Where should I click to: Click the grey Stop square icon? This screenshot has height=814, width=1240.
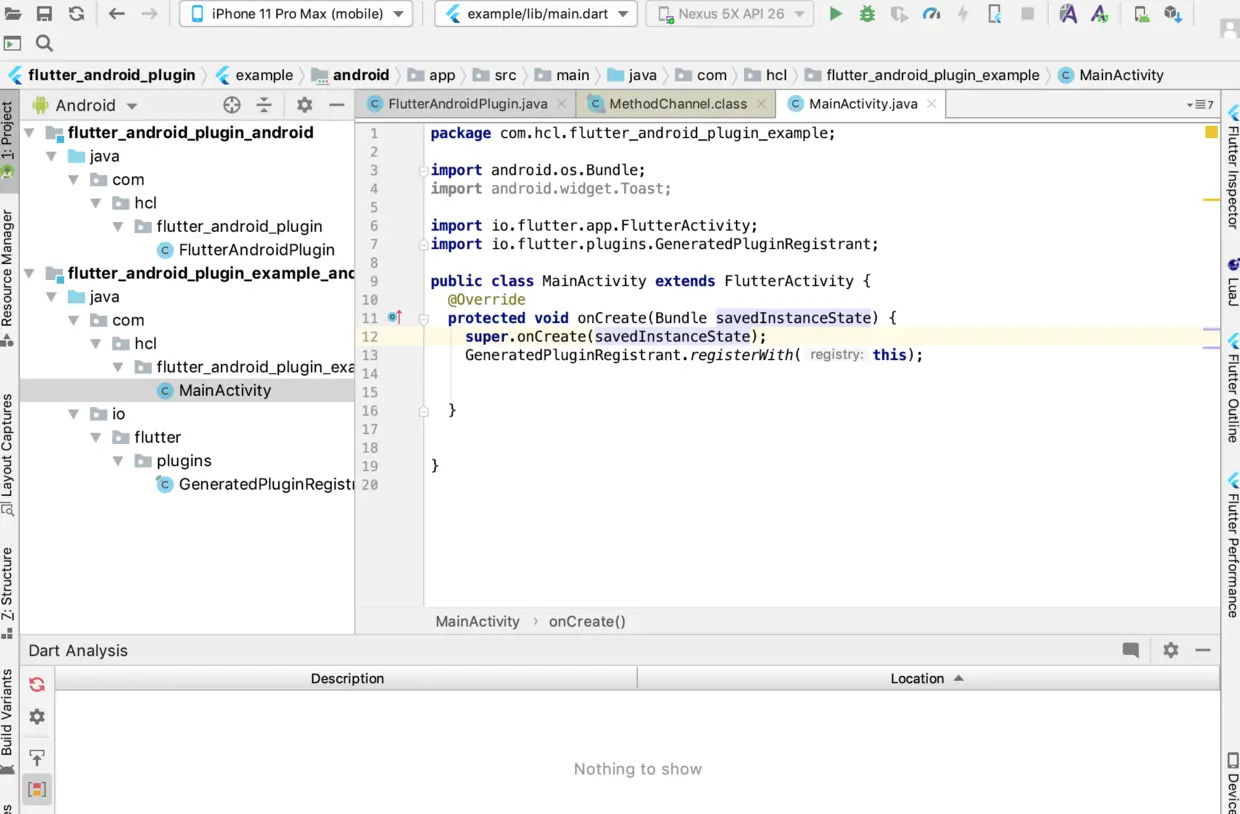point(1027,14)
